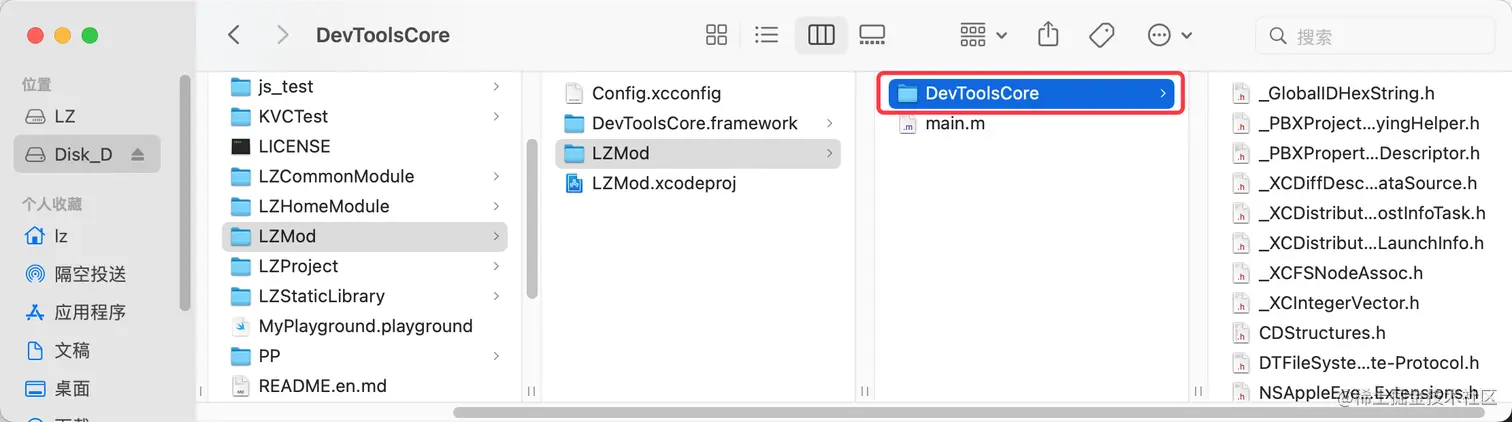Click the search (搜索) field

[1380, 36]
